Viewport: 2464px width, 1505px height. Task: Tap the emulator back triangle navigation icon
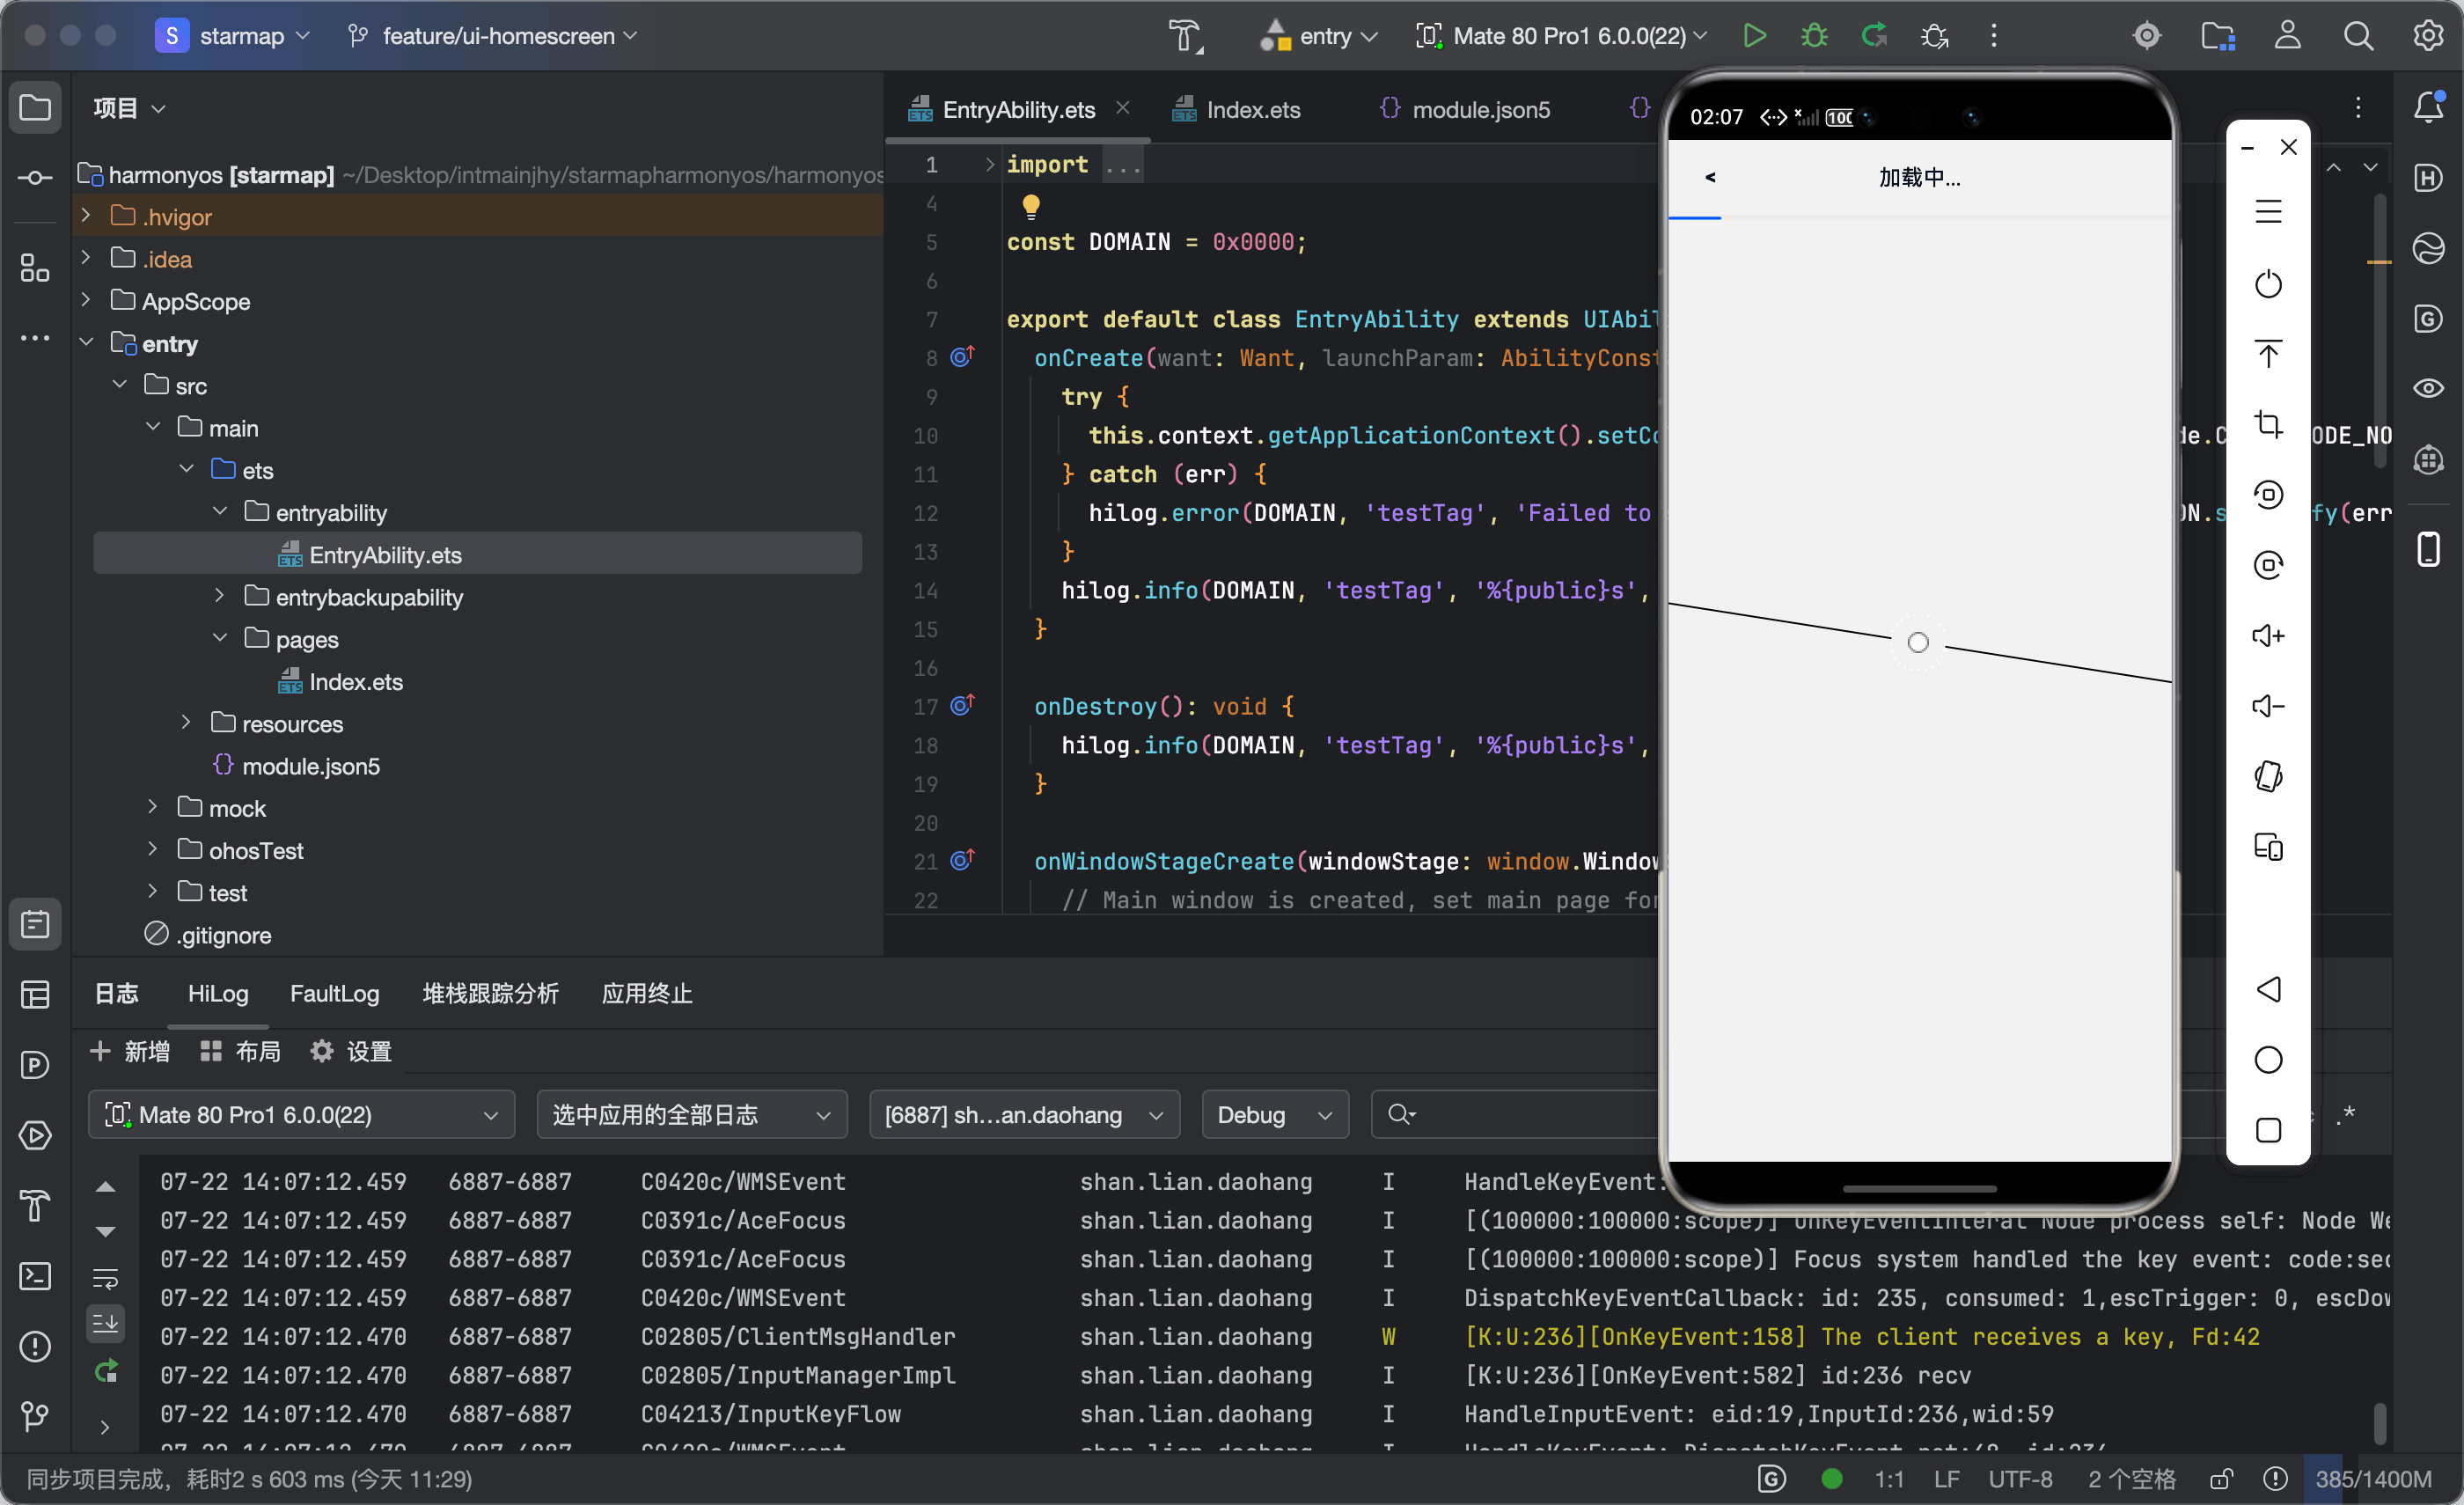coord(2268,989)
